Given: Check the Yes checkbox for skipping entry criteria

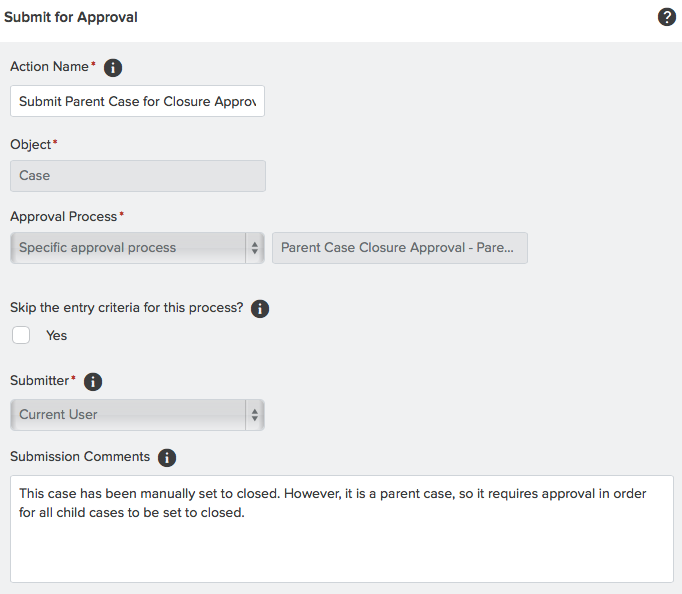Looking at the screenshot, I should 21,335.
